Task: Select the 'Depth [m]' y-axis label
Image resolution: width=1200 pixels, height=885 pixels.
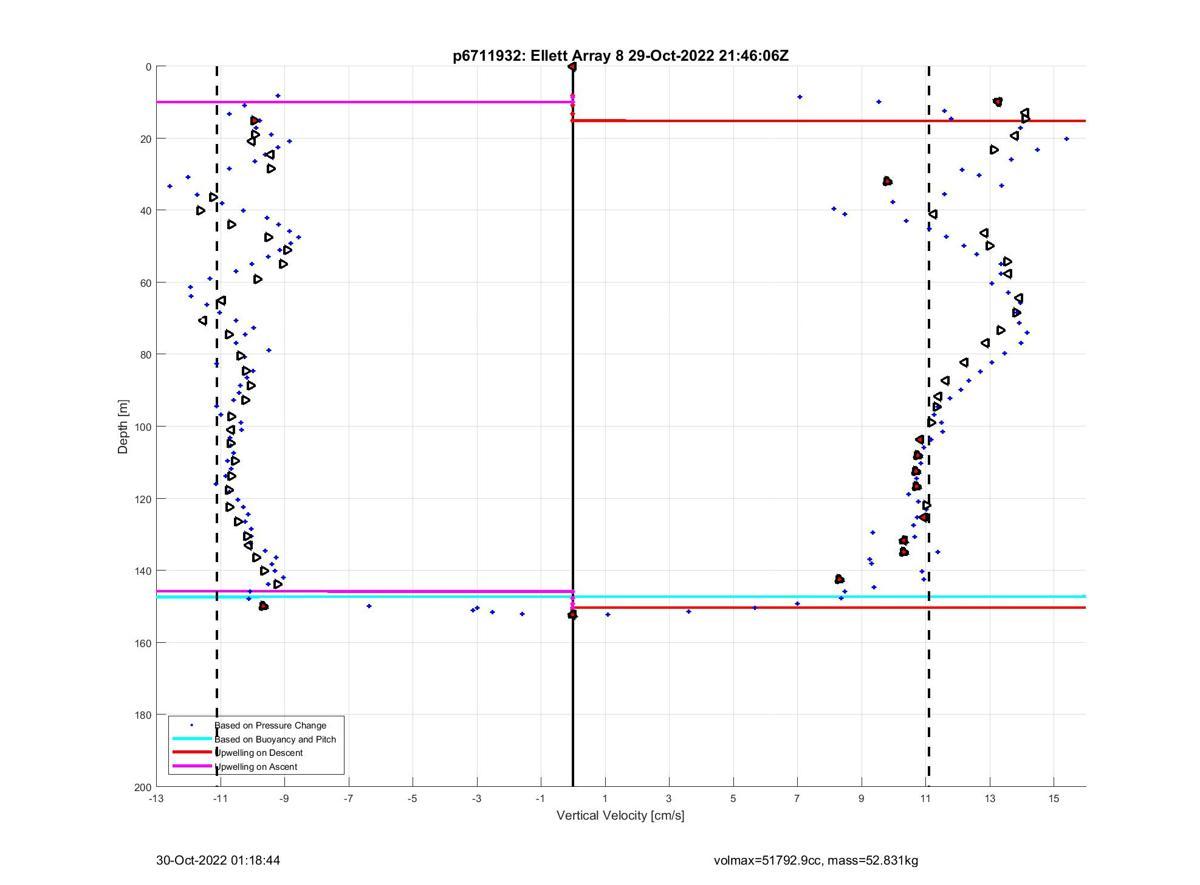Action: coord(124,426)
